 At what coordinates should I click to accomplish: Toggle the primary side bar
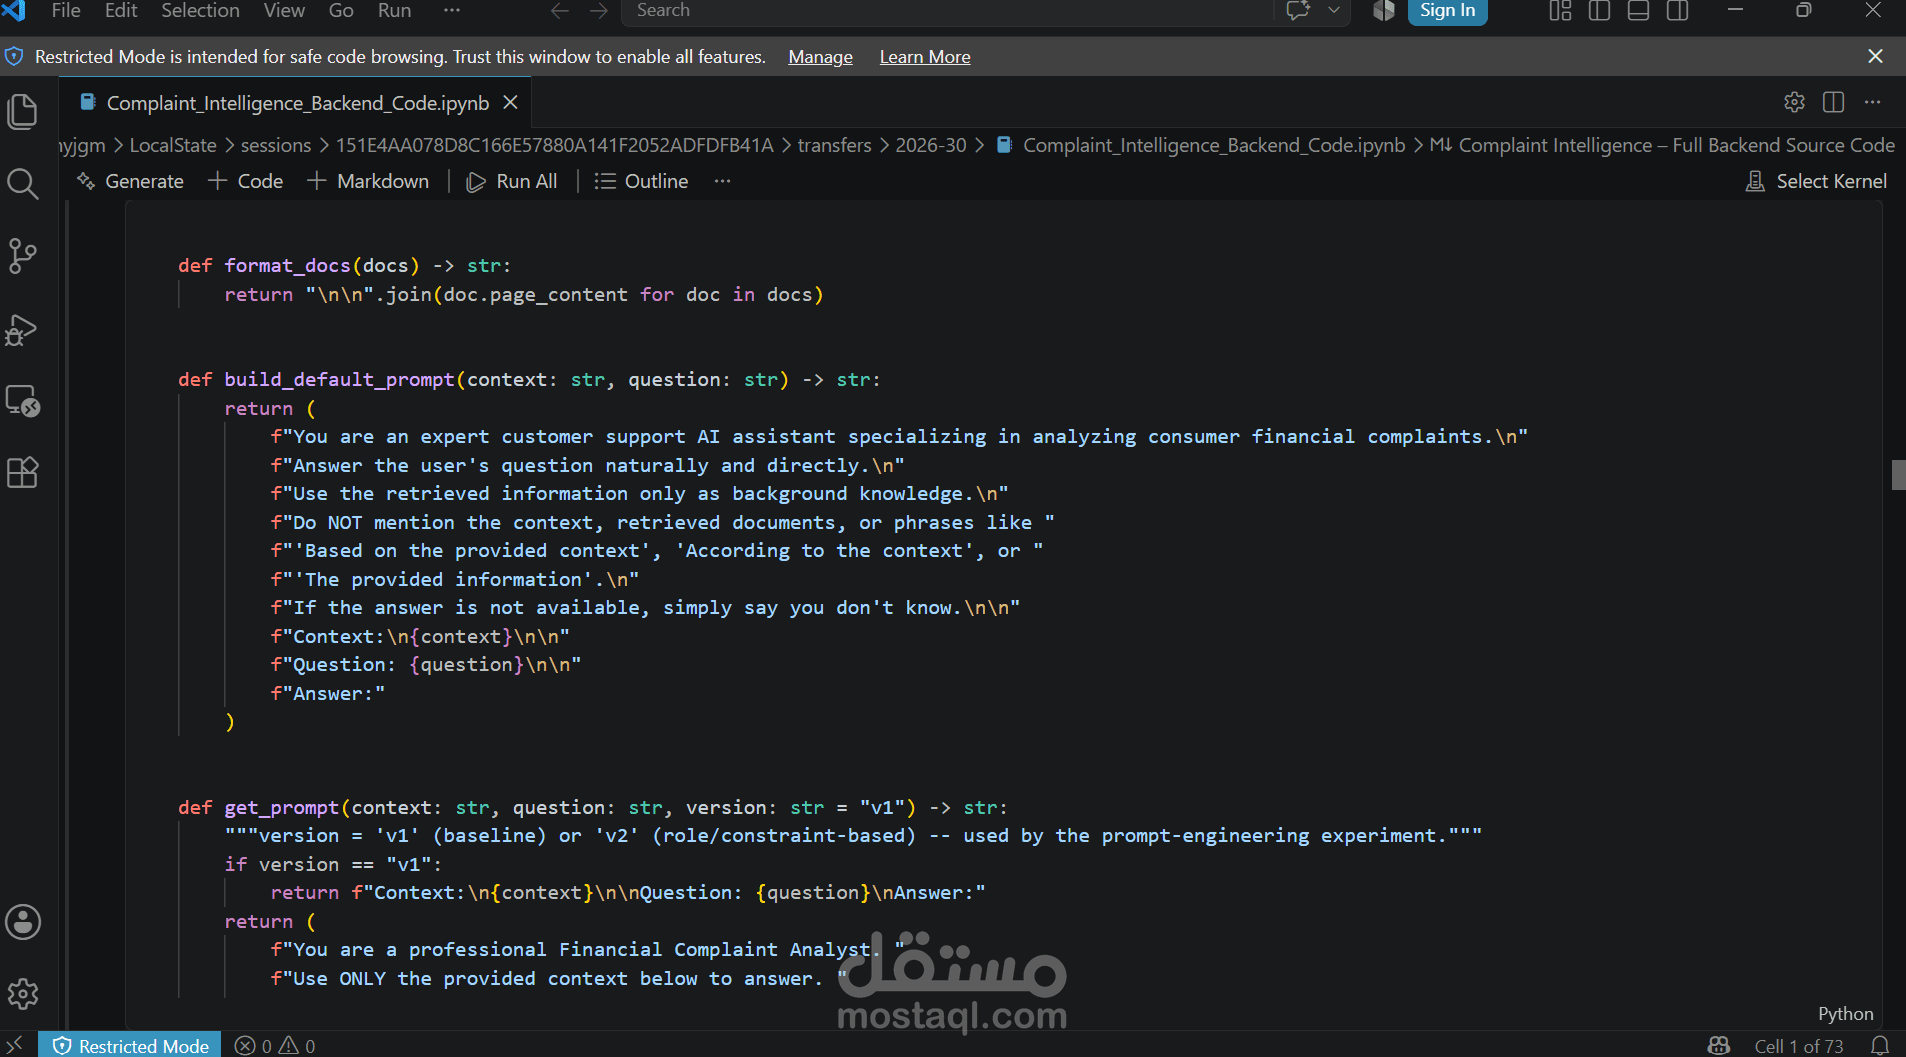1600,10
